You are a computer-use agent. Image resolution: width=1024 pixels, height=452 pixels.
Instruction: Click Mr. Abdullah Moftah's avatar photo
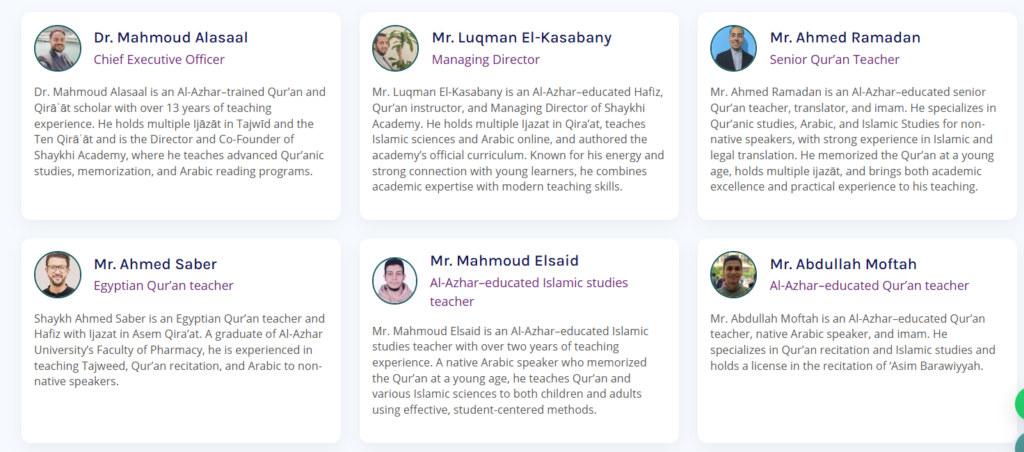pyautogui.click(x=733, y=274)
